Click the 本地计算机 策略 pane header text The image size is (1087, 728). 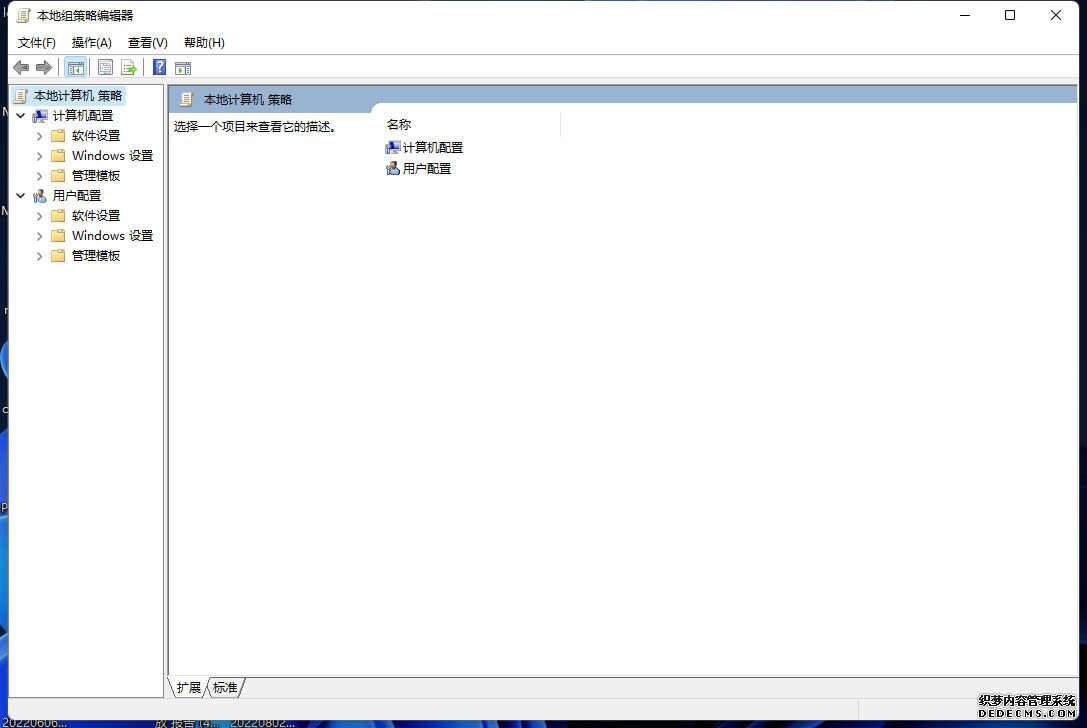(247, 100)
